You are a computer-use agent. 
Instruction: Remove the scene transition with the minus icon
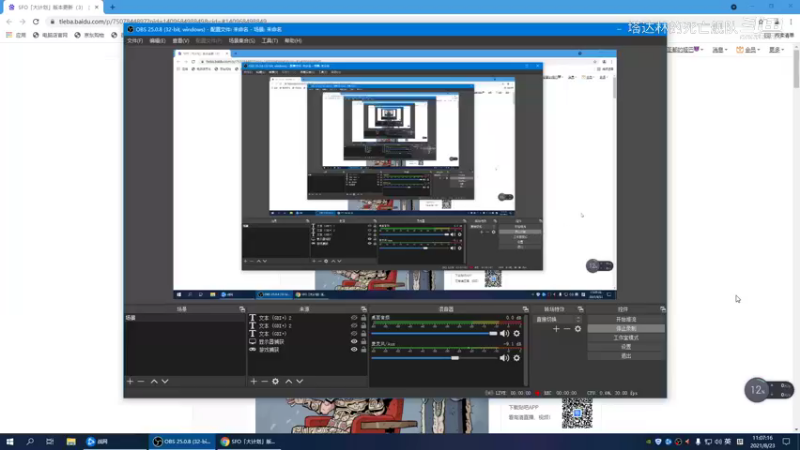pos(567,329)
